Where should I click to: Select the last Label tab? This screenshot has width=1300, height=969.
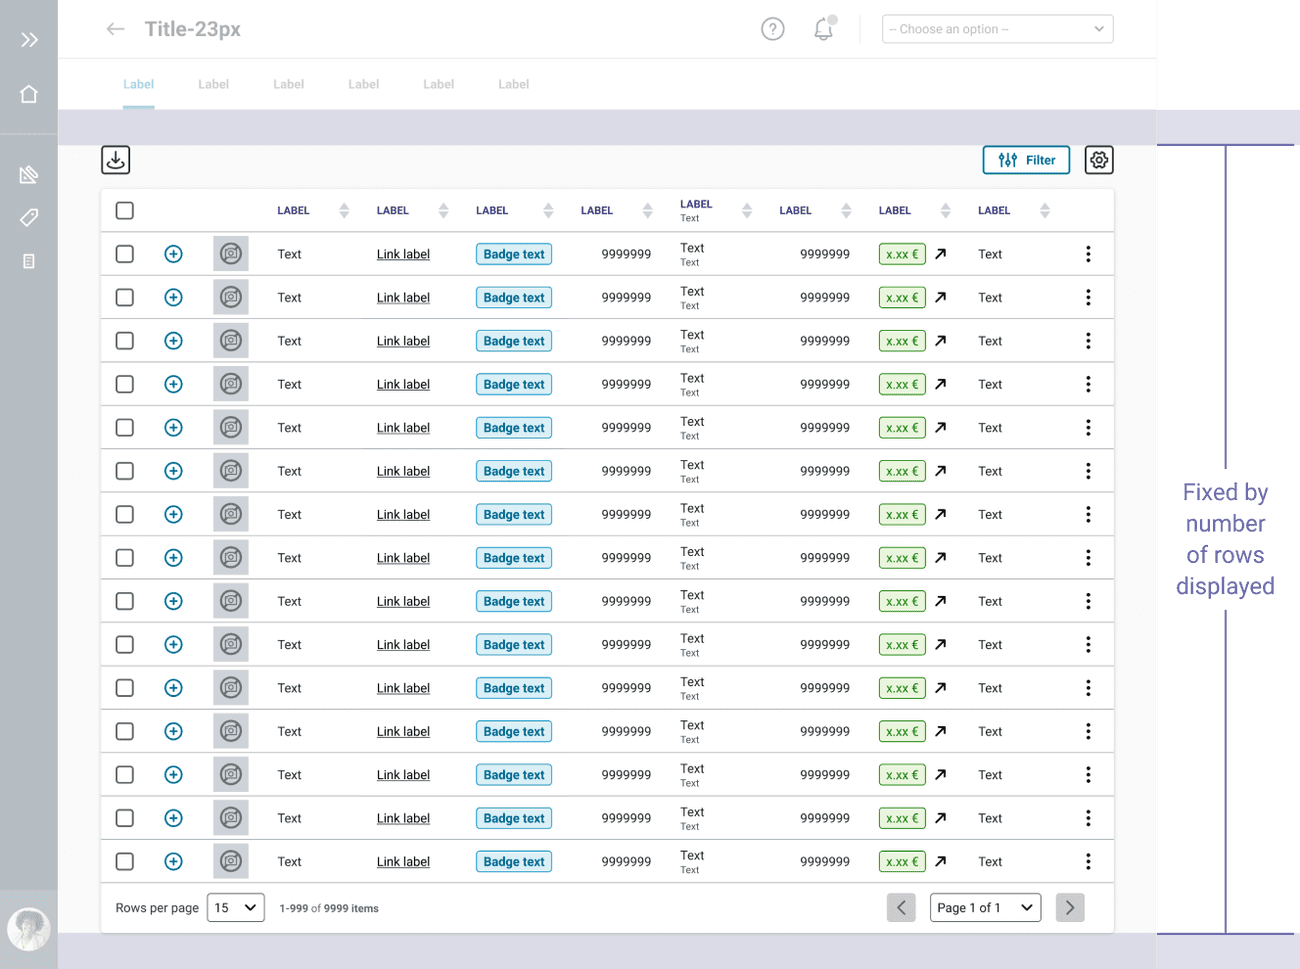(513, 84)
